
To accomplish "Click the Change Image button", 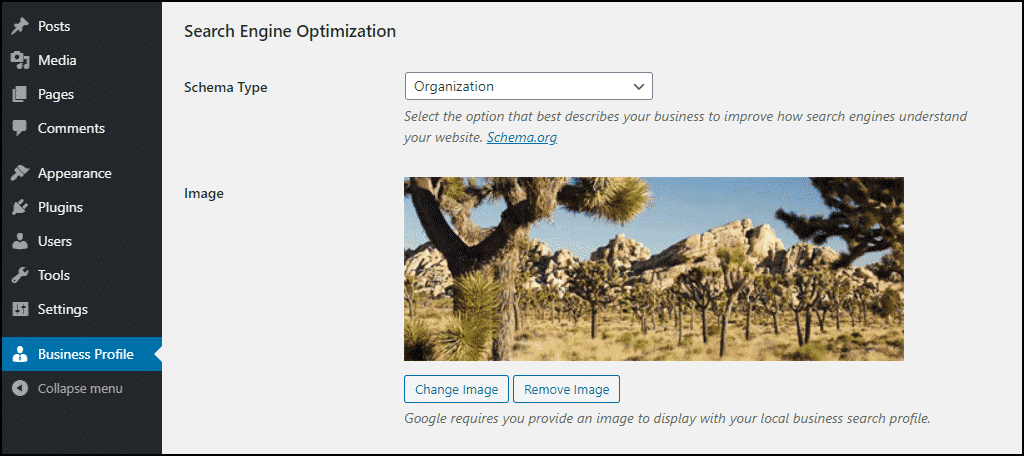I will 456,389.
